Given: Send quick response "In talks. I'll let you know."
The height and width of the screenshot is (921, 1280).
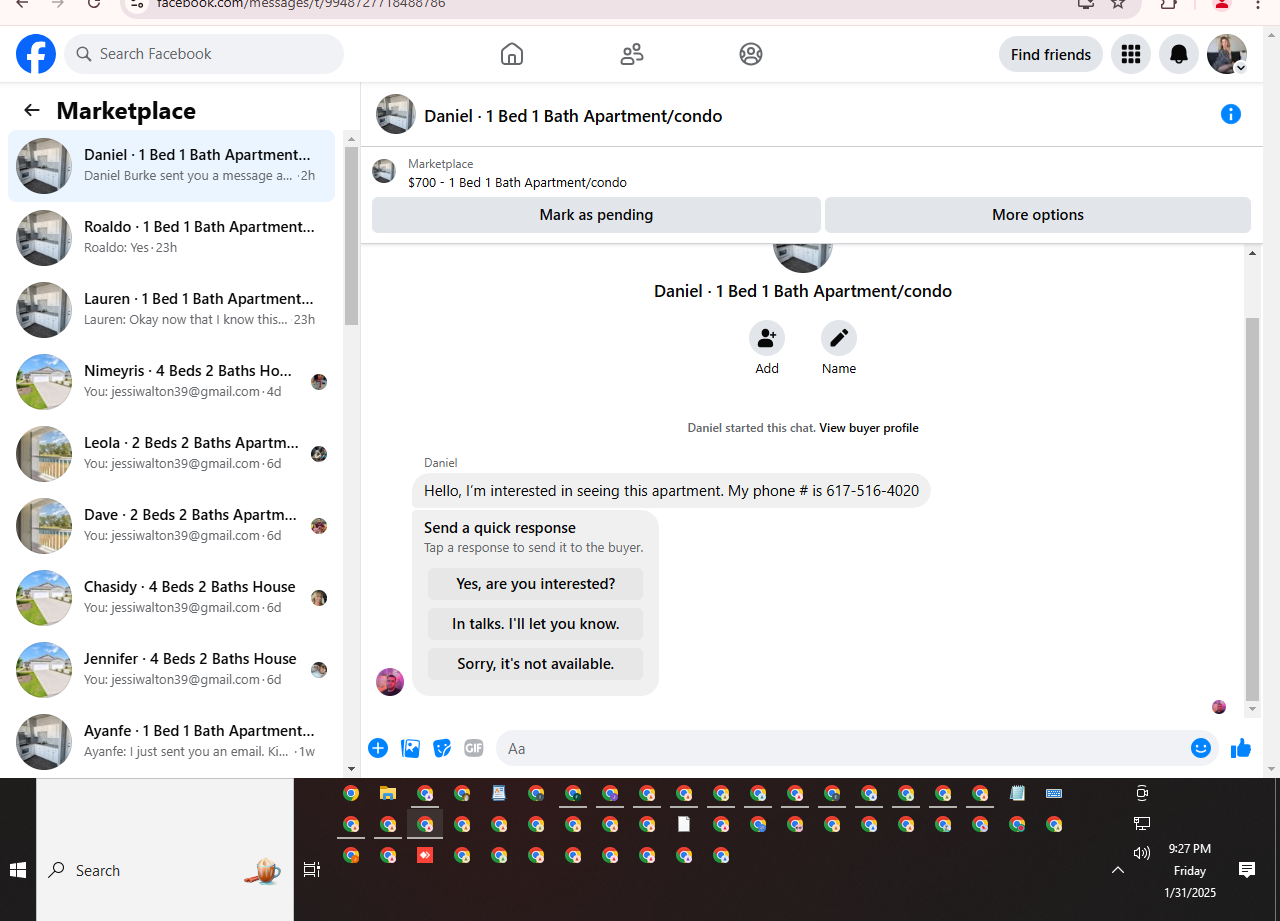Looking at the screenshot, I should (535, 624).
